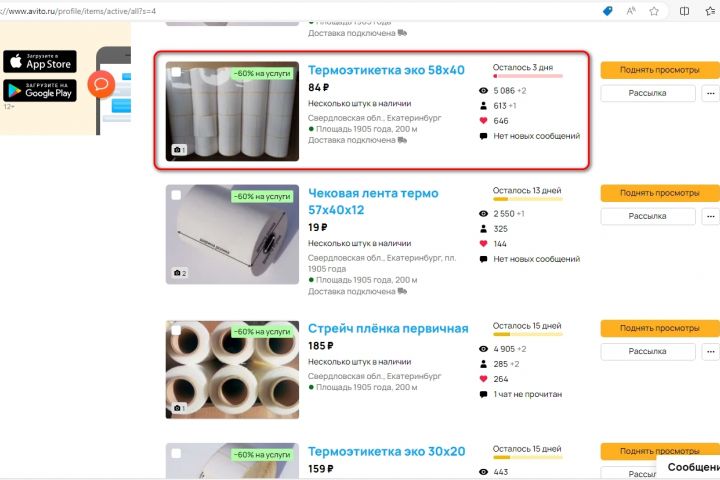The width and height of the screenshot is (720, 480).
Task: Click the 159 ₽ price text
Action: 321,469
